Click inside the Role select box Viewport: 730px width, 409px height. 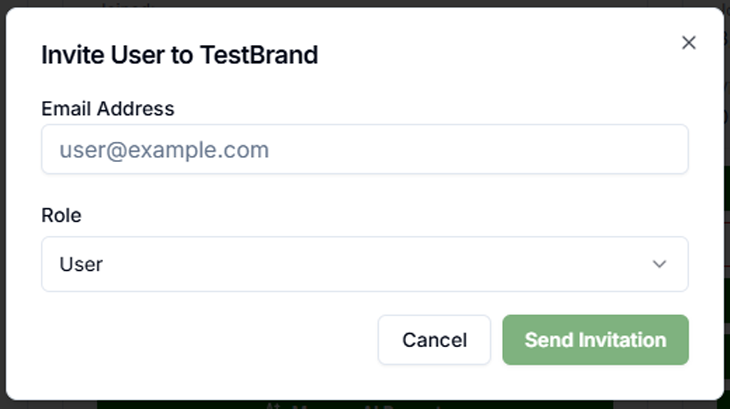(x=364, y=264)
